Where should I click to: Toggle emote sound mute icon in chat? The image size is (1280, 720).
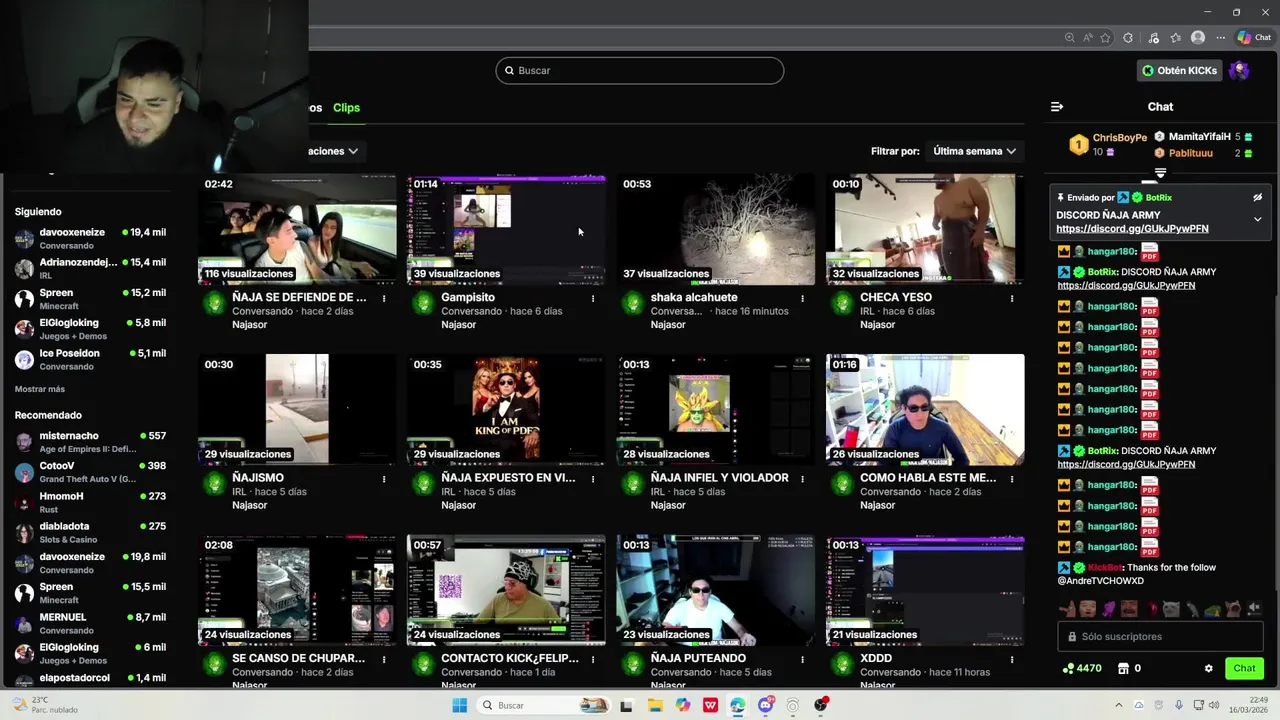pyautogui.click(x=1253, y=608)
